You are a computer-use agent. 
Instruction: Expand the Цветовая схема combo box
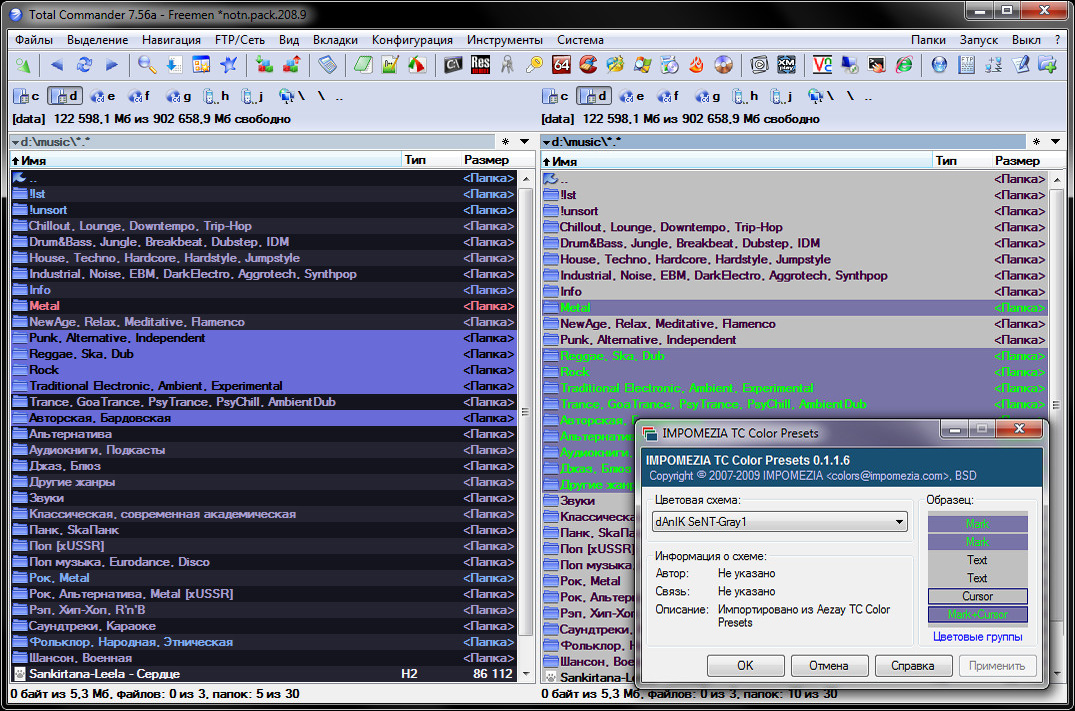[900, 522]
